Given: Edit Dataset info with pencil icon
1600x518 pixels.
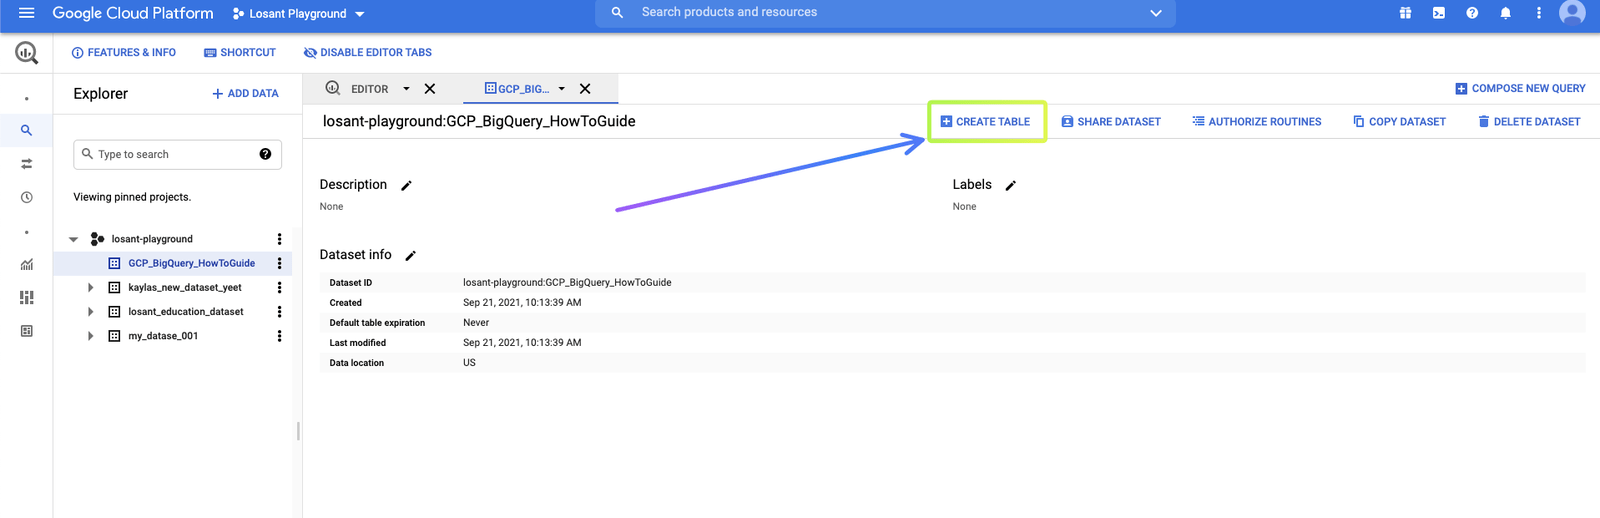Looking at the screenshot, I should [x=410, y=256].
